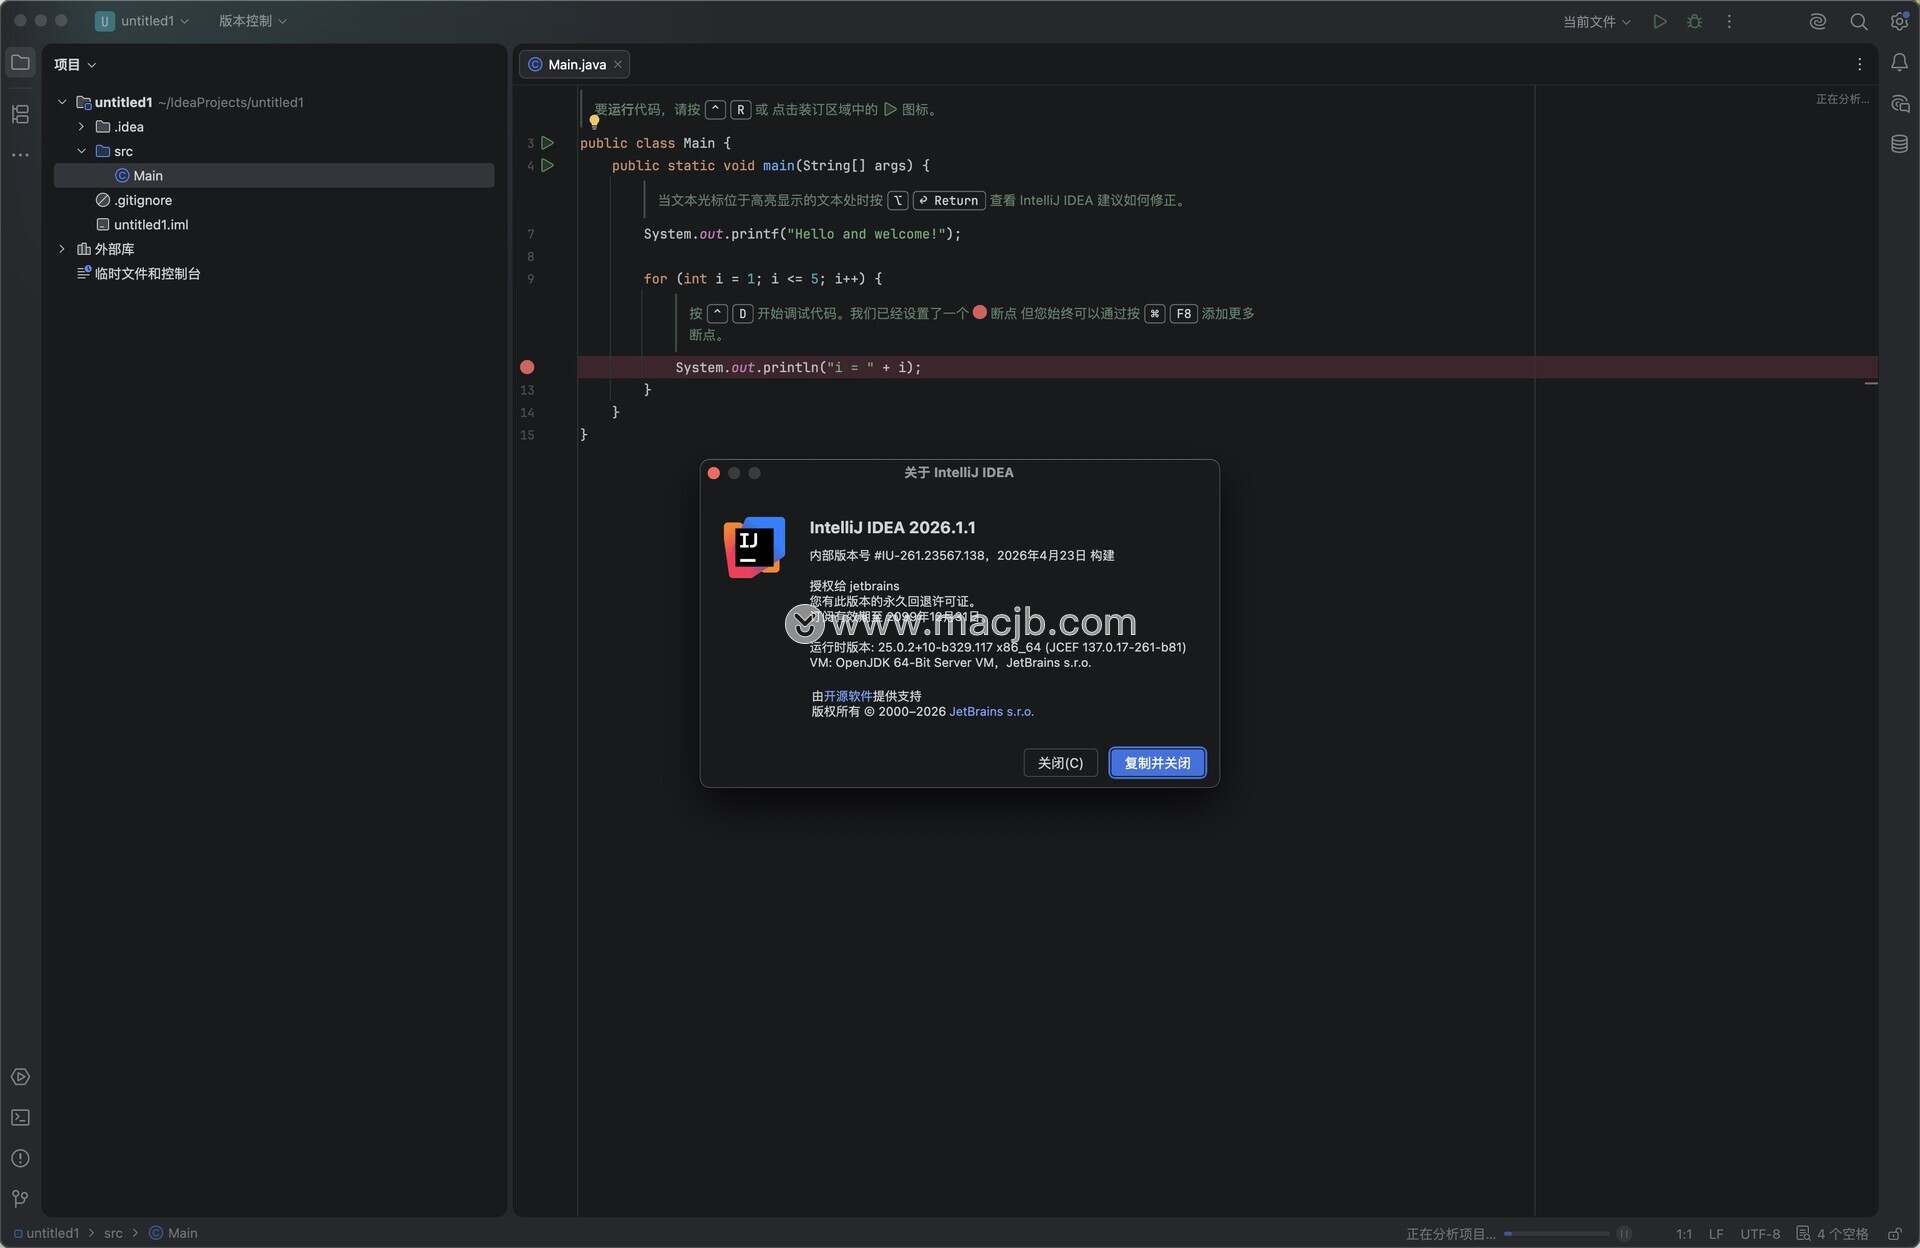Viewport: 1920px width, 1248px height.
Task: Open the Problems tool window icon
Action: click(x=20, y=1158)
